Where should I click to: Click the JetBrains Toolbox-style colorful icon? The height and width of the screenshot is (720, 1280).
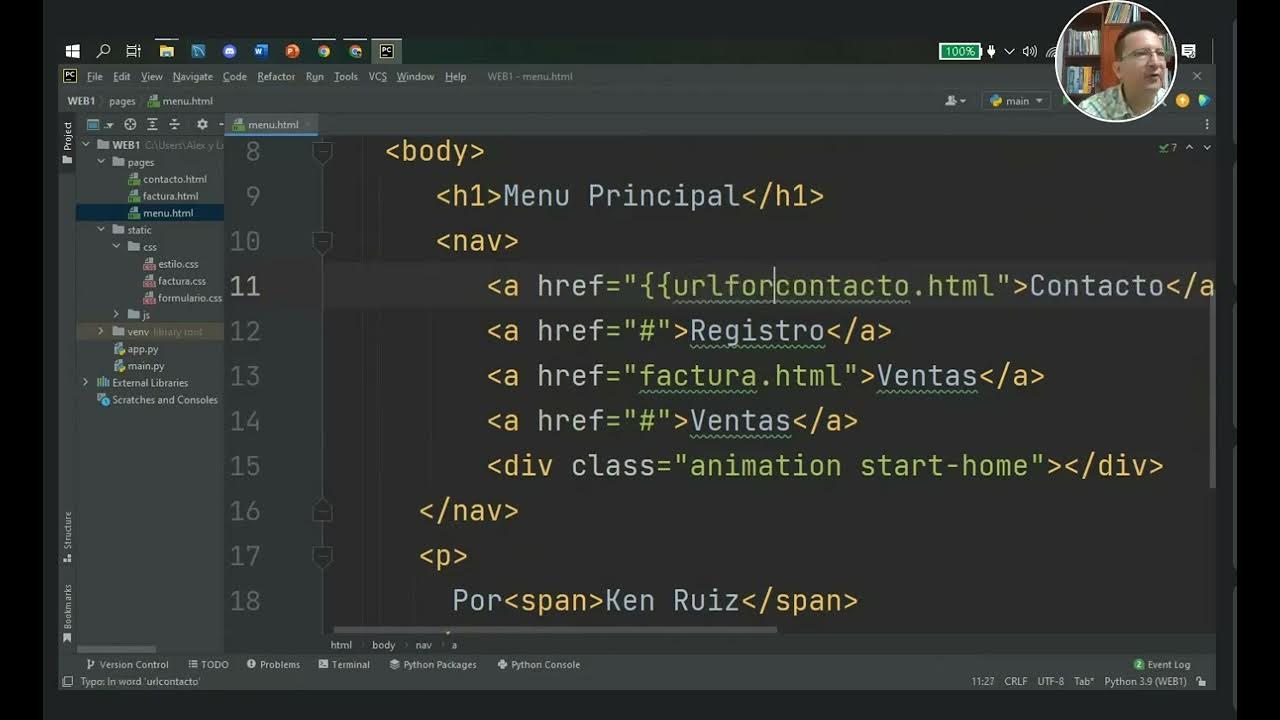point(1204,101)
